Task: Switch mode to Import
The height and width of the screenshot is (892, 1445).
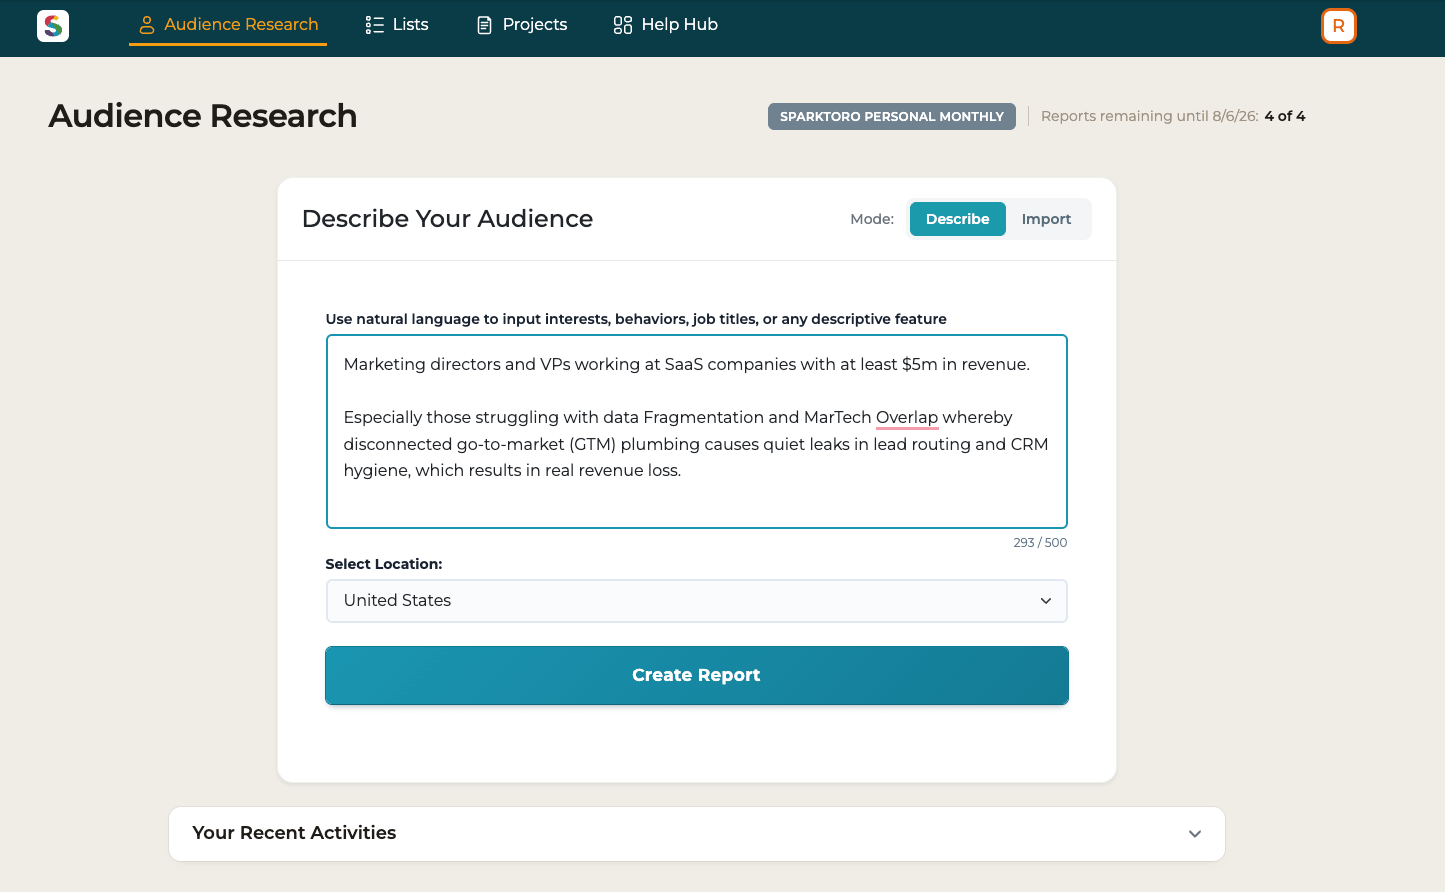Action: click(1046, 219)
